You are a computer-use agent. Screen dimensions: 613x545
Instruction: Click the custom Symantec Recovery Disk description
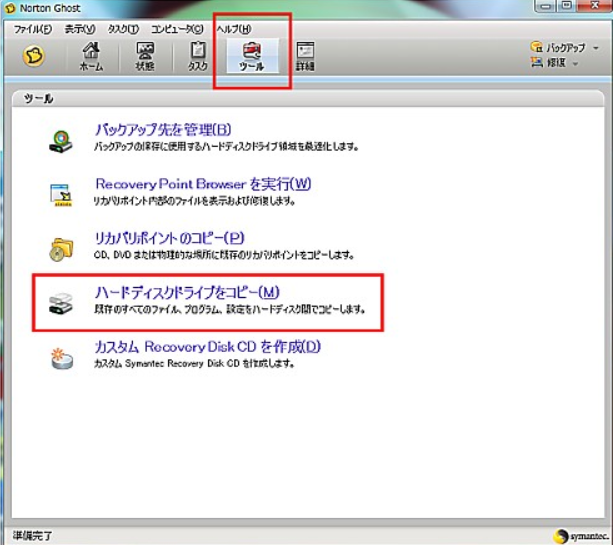[194, 364]
